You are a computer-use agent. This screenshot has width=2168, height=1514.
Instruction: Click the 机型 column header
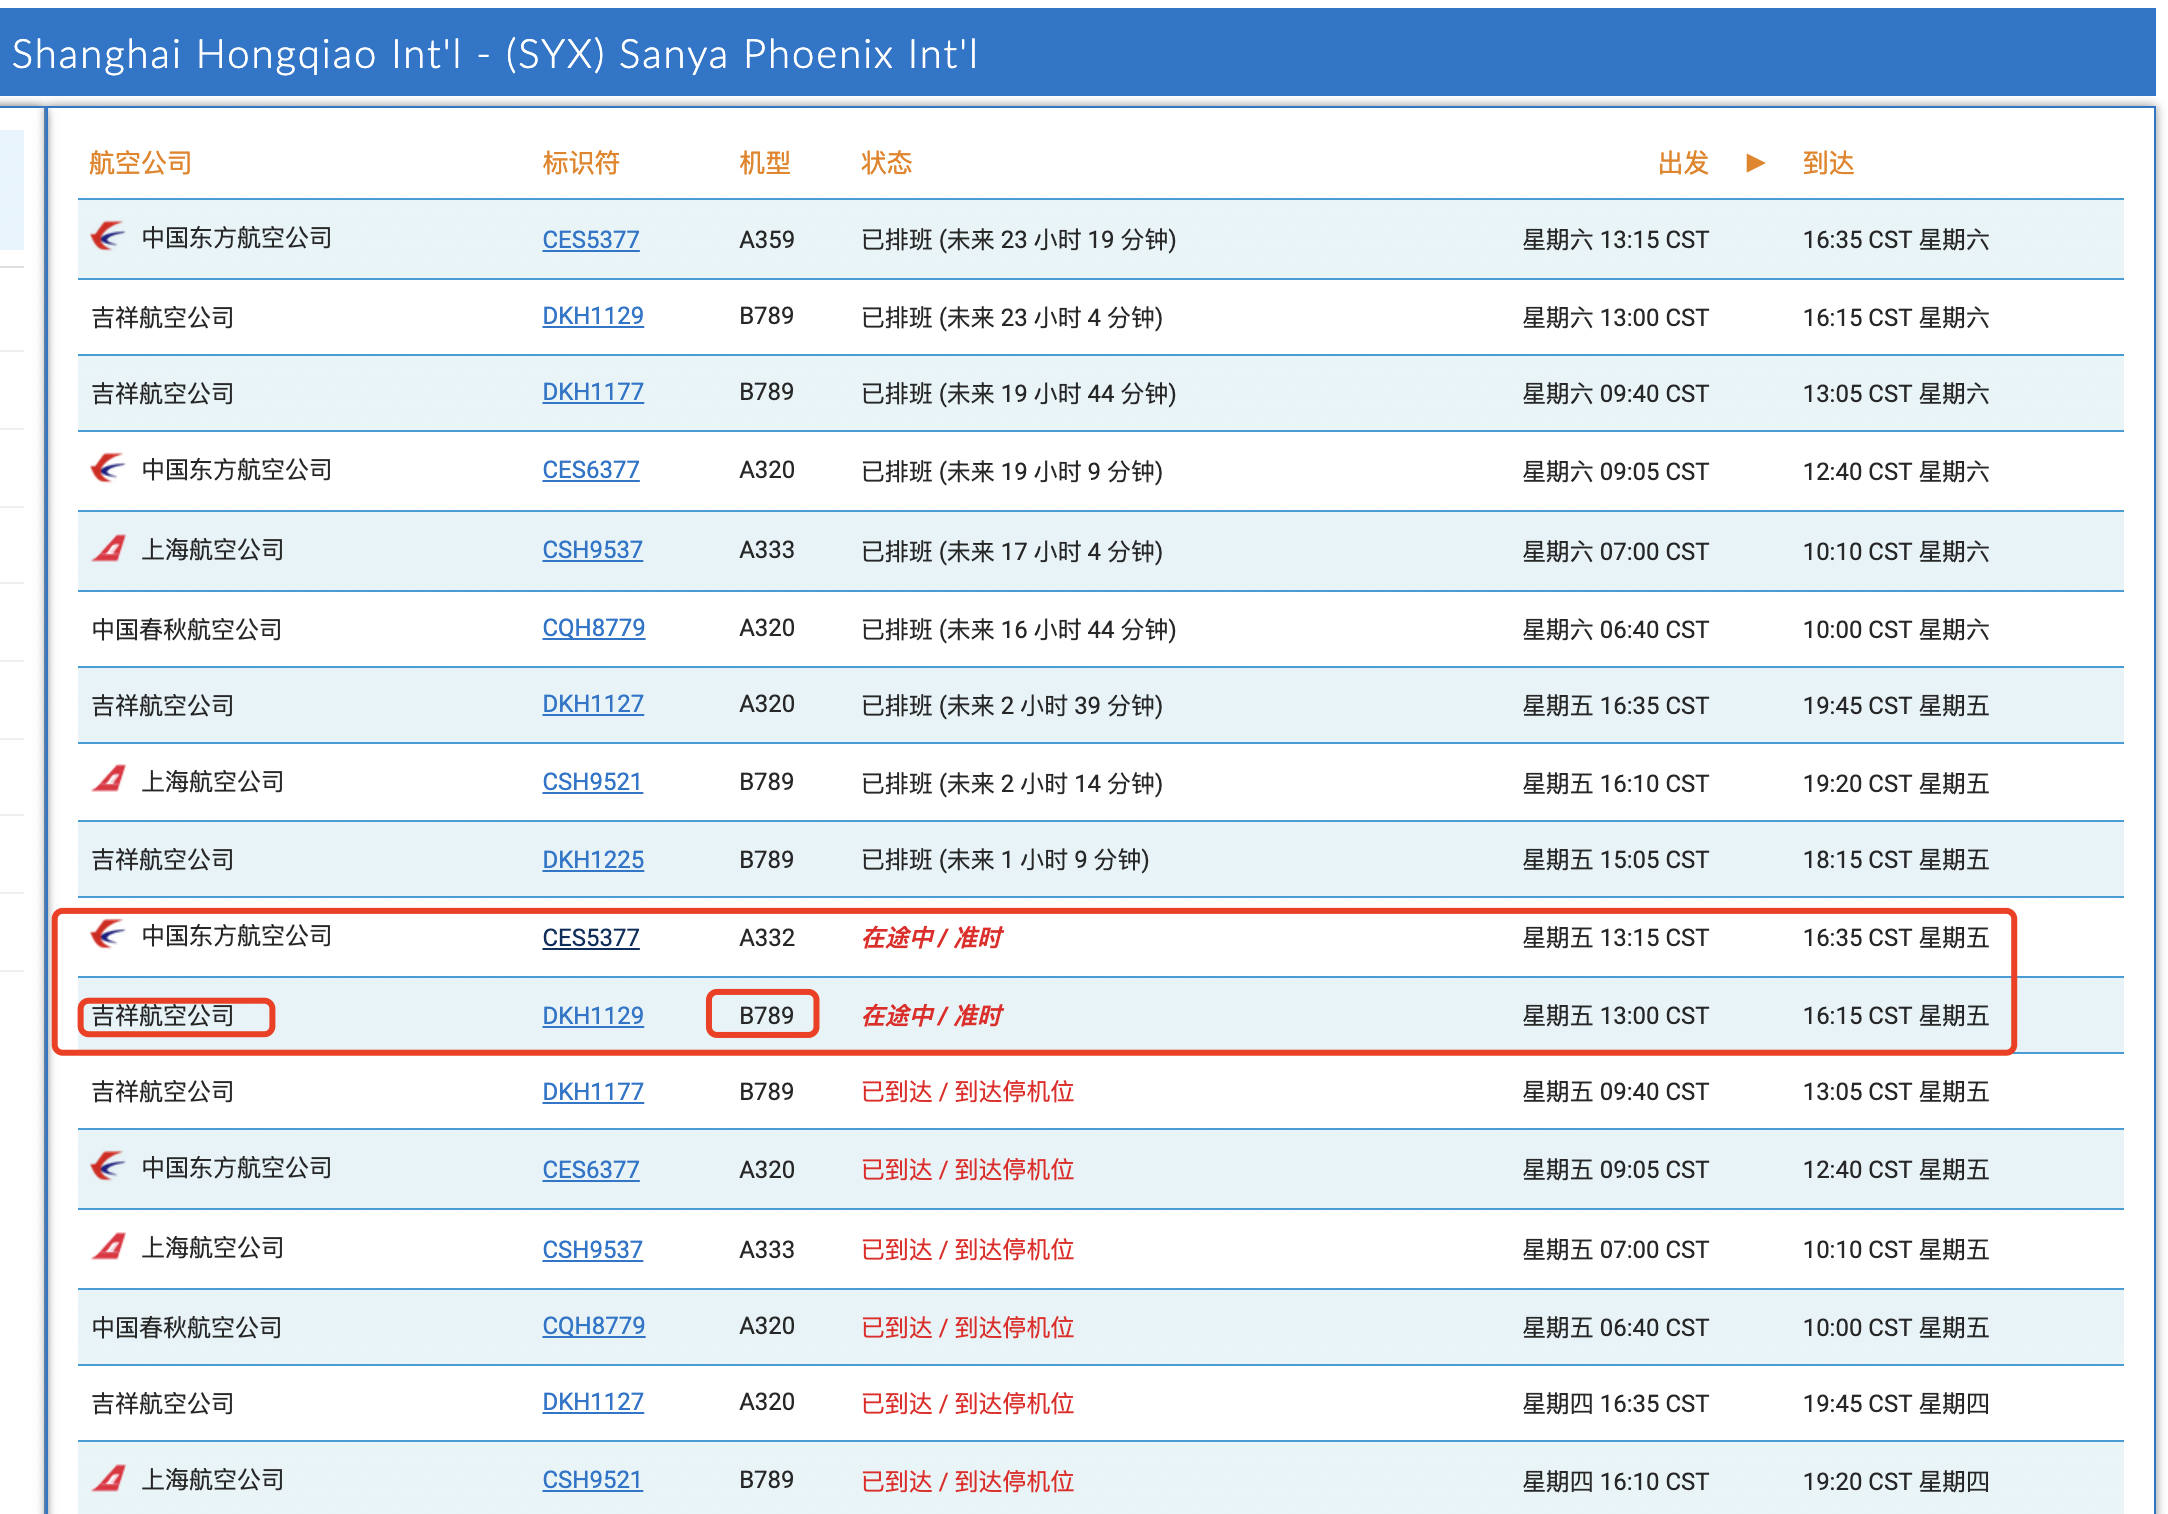[765, 163]
